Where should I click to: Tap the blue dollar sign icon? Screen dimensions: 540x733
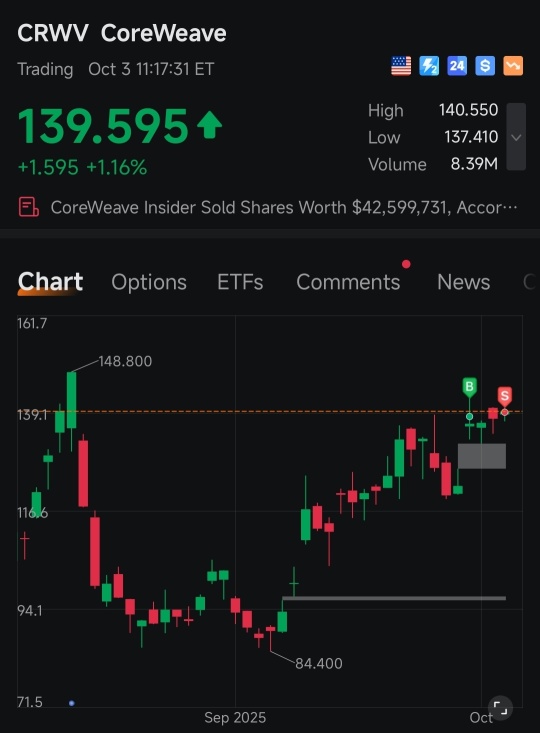(x=485, y=66)
